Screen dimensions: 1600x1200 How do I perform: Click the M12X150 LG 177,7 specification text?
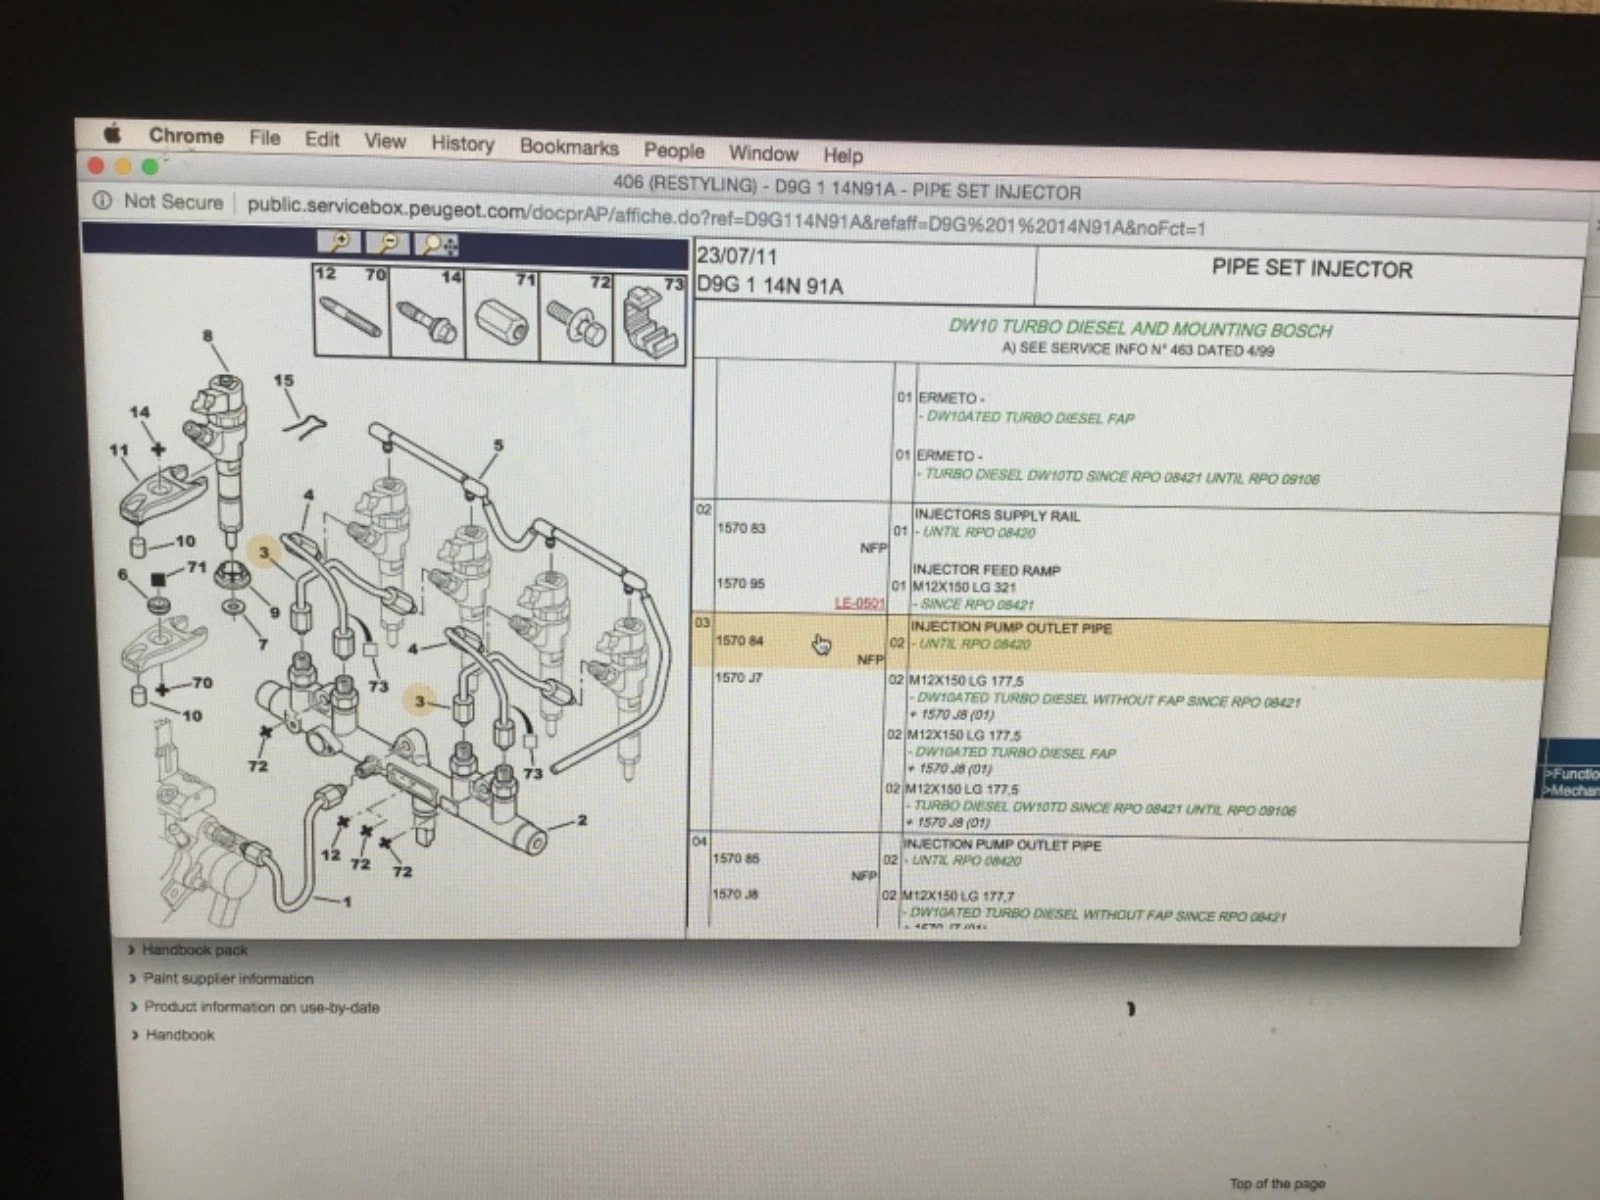pos(957,896)
